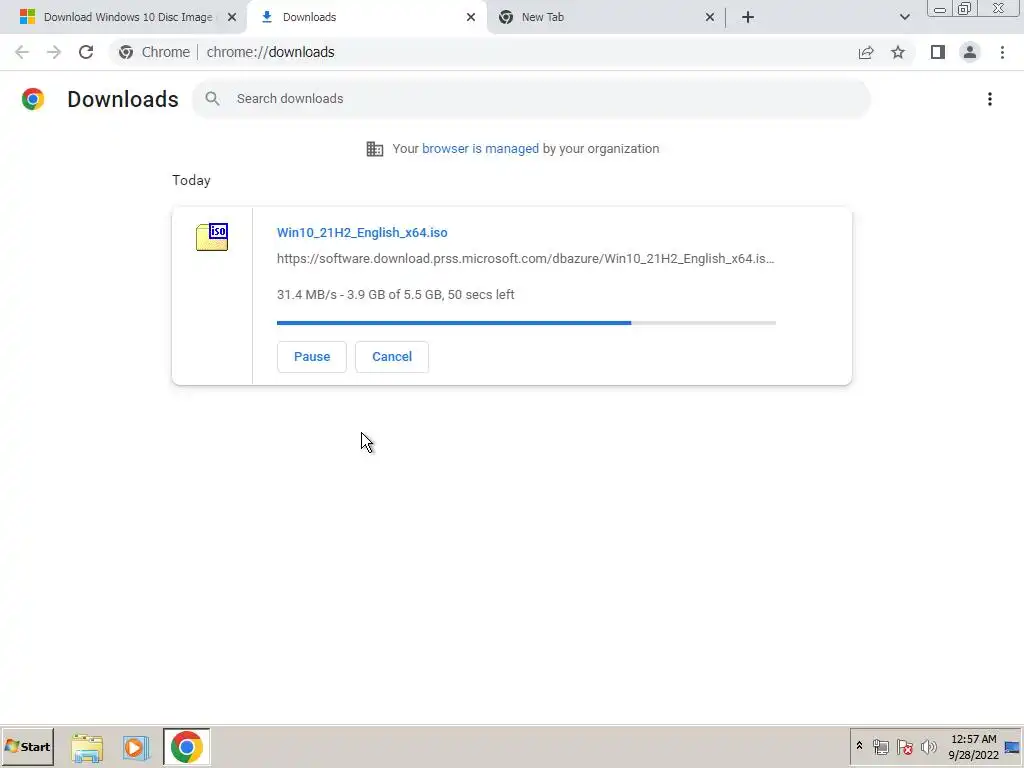Click the download progress bar
Image resolution: width=1024 pixels, height=768 pixels.
[x=526, y=323]
